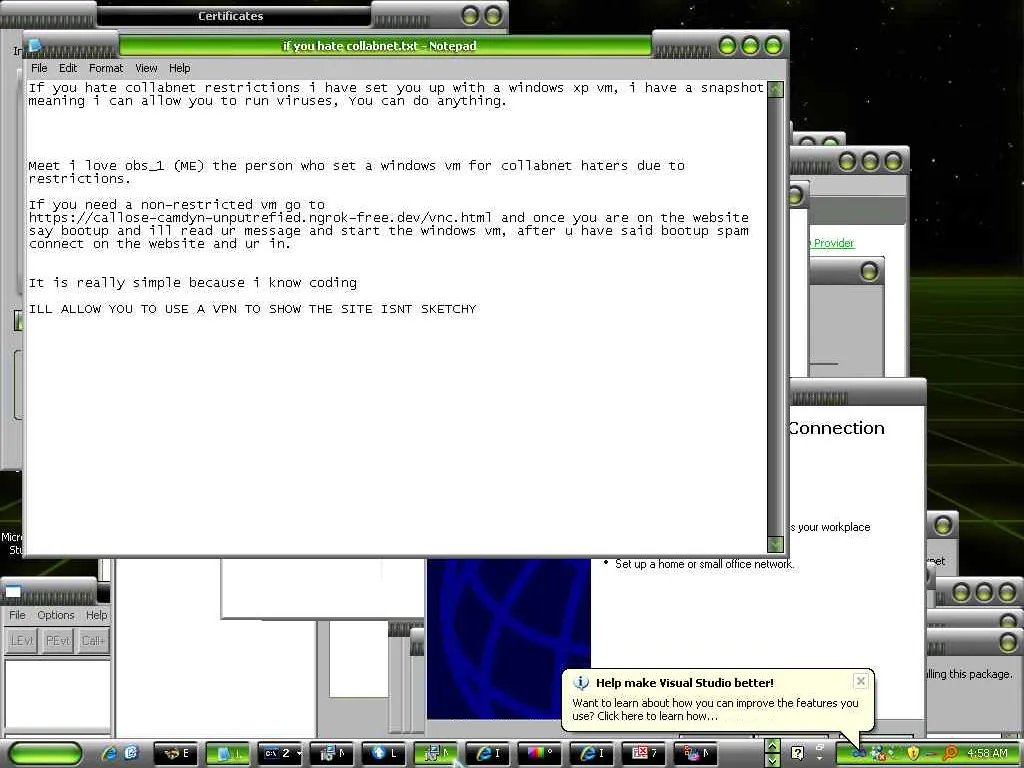Open the Help menu in Notepad
The width and height of the screenshot is (1024, 768).
pos(180,68)
